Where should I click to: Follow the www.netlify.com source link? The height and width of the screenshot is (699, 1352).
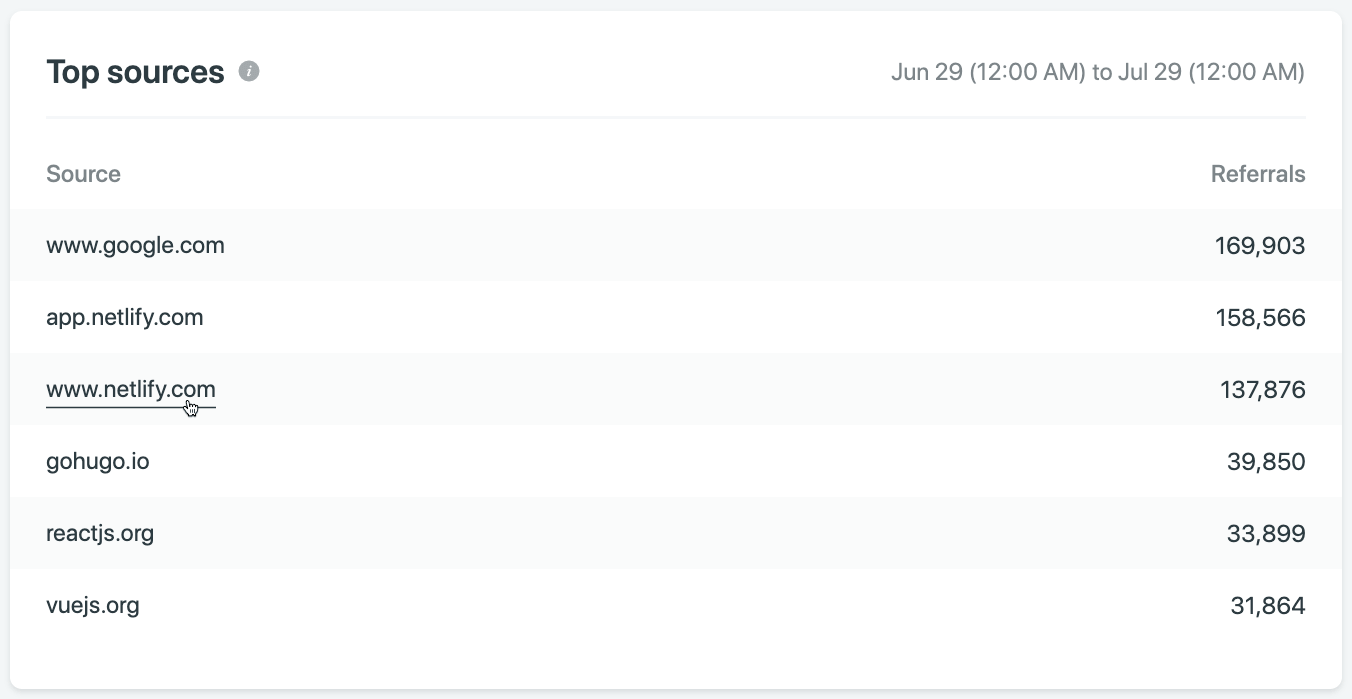[x=130, y=390]
